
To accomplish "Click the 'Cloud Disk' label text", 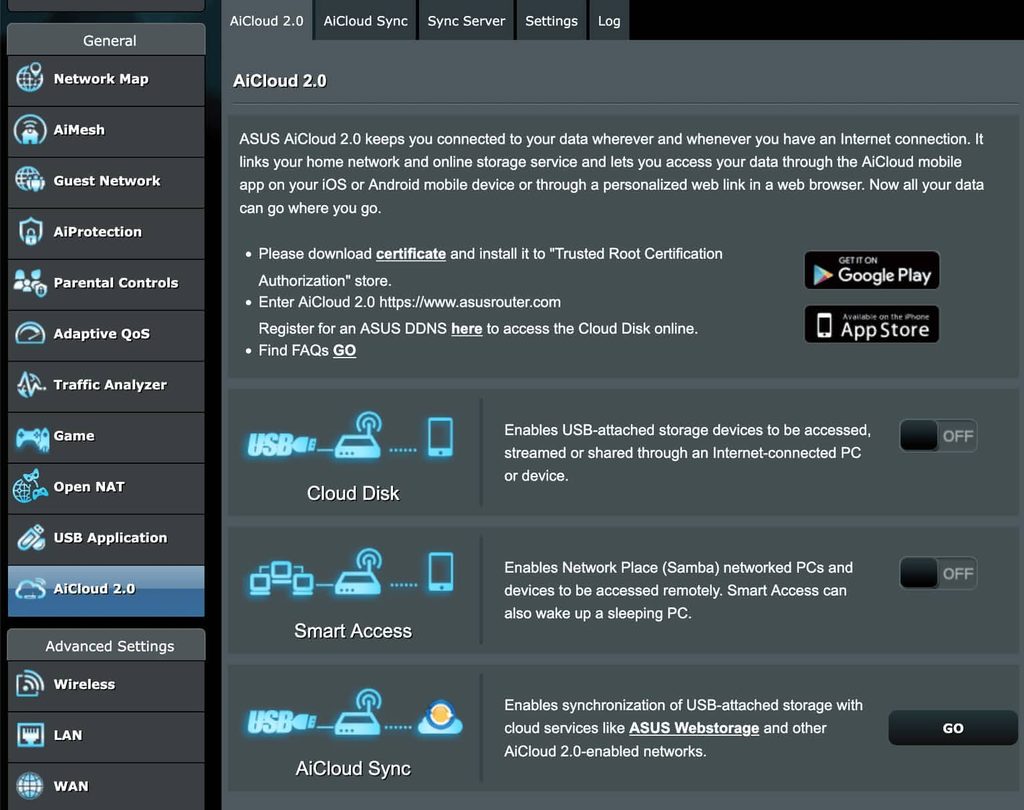I will [x=353, y=493].
